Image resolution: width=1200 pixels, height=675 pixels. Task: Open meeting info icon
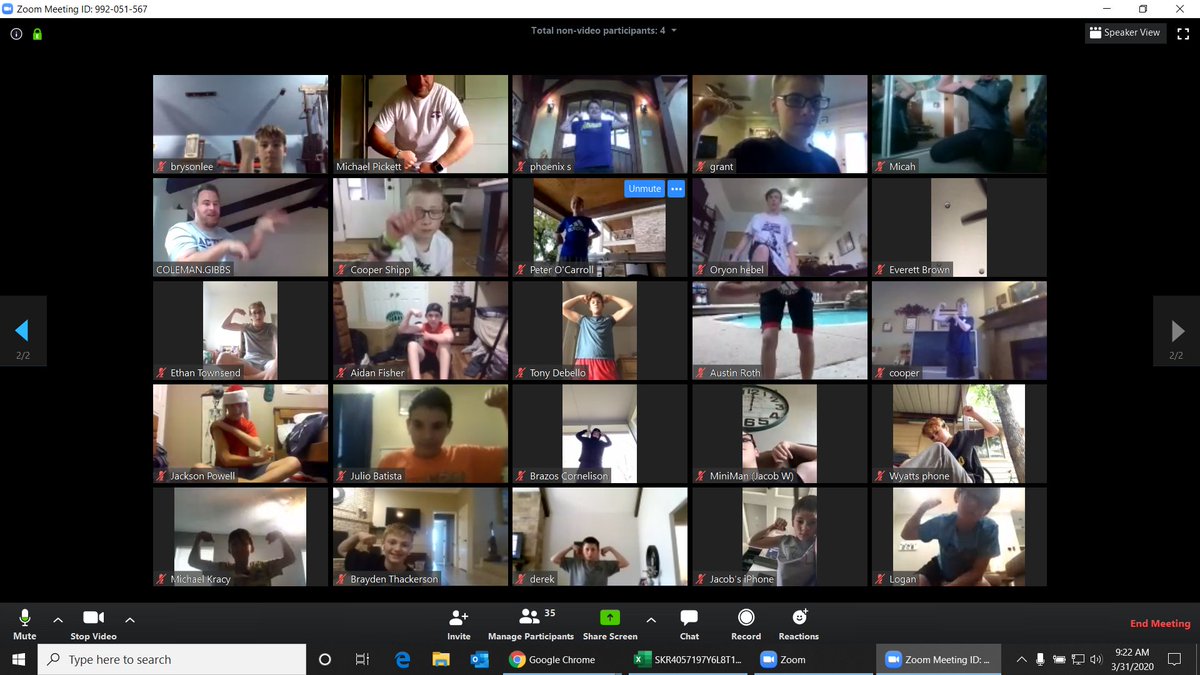(x=16, y=33)
